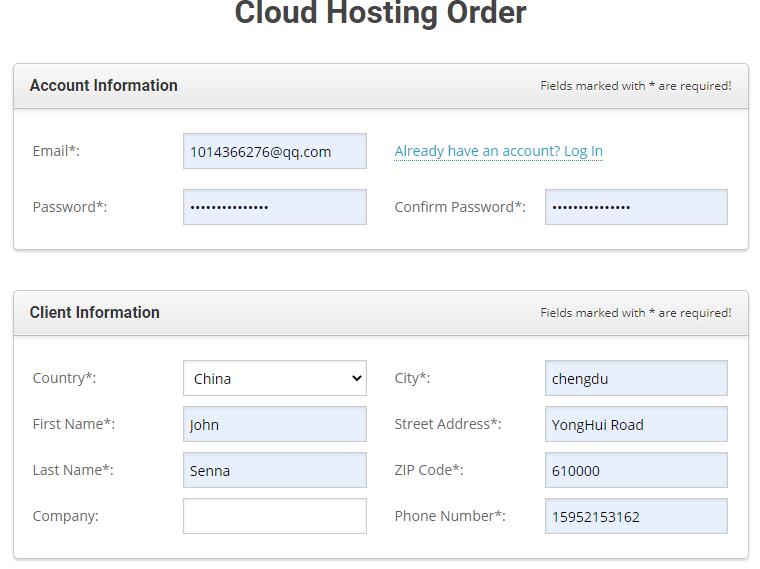Select the Last Name field with Senna
Screen dimensions: 760x569
(275, 470)
